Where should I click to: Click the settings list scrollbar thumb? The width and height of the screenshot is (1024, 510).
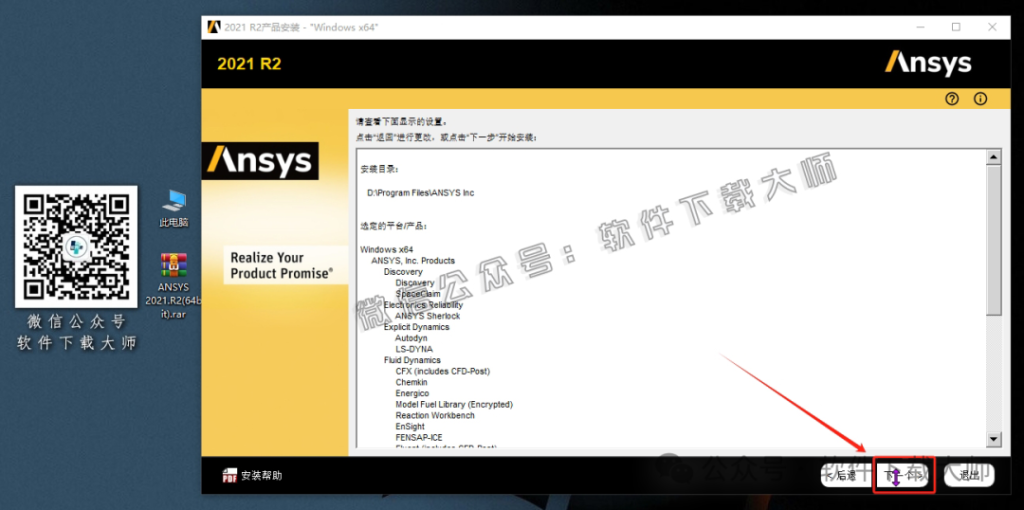pos(993,240)
